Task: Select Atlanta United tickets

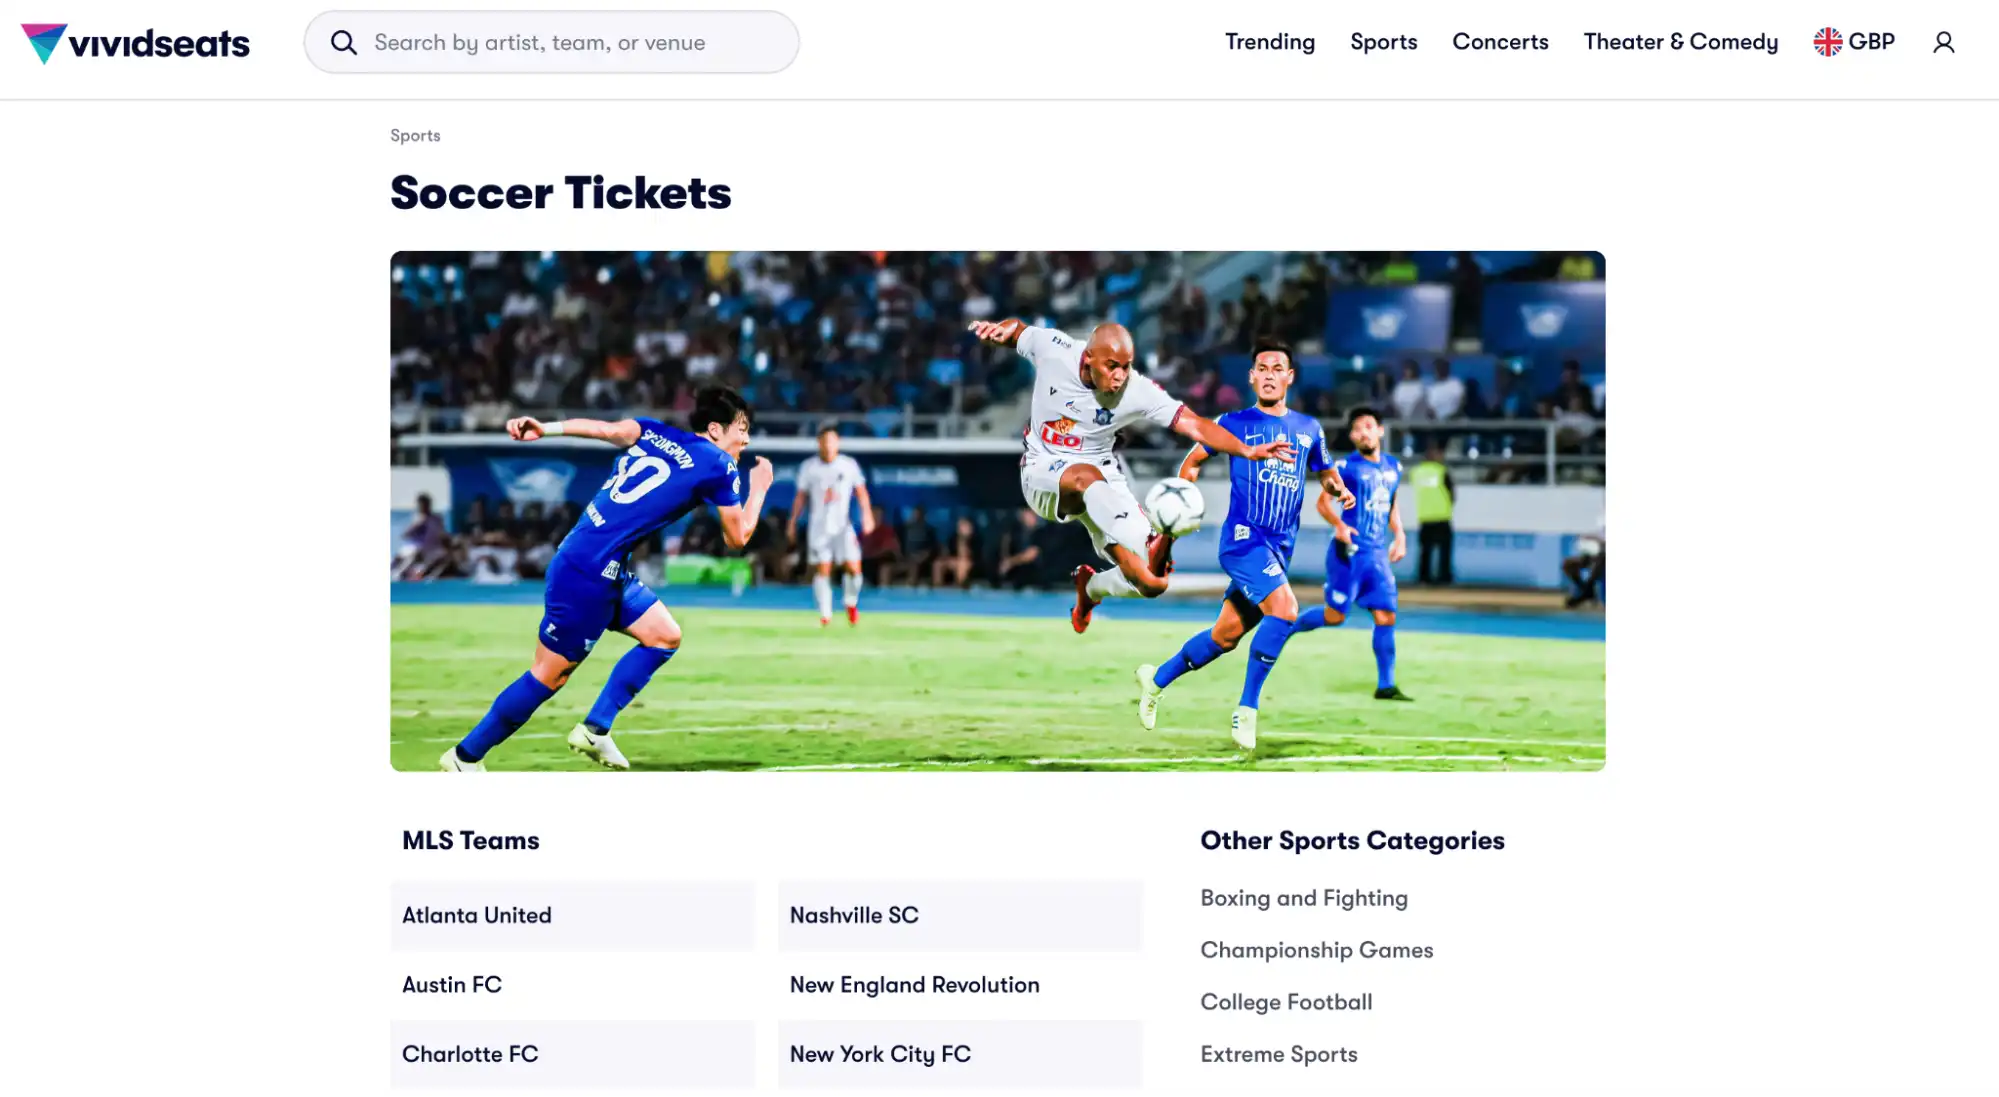Action: [x=477, y=914]
